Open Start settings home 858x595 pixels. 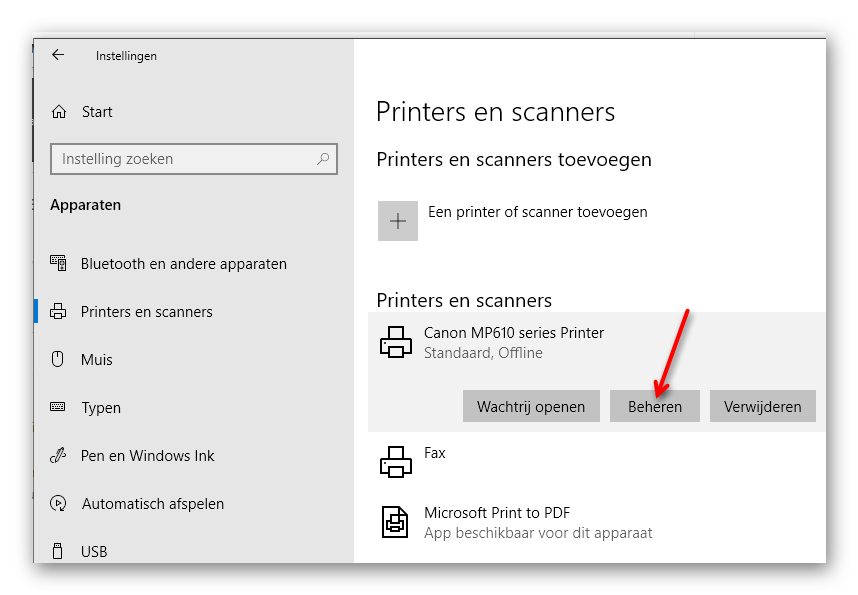coord(97,112)
